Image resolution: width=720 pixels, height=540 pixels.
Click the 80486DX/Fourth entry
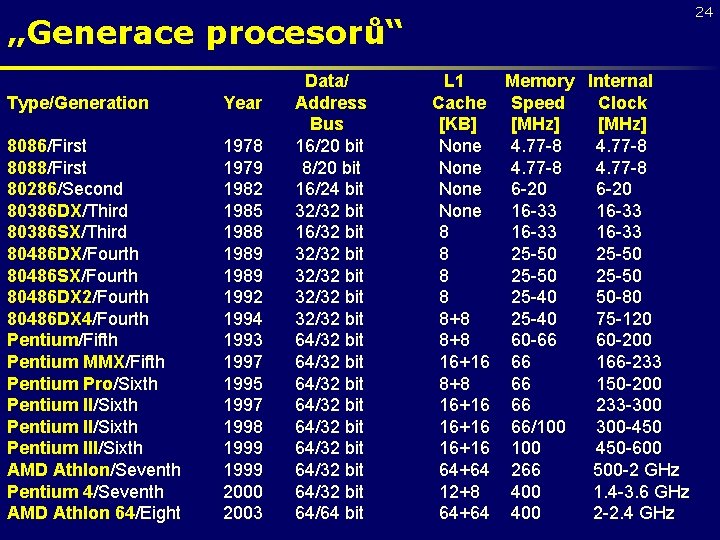pos(73,254)
